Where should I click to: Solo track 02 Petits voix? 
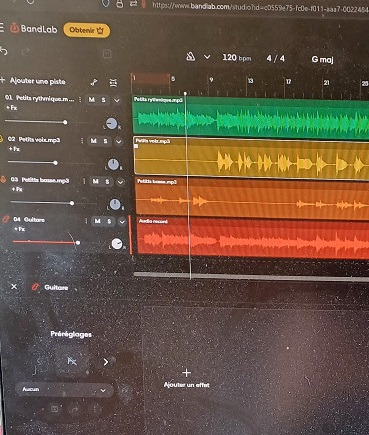point(105,141)
